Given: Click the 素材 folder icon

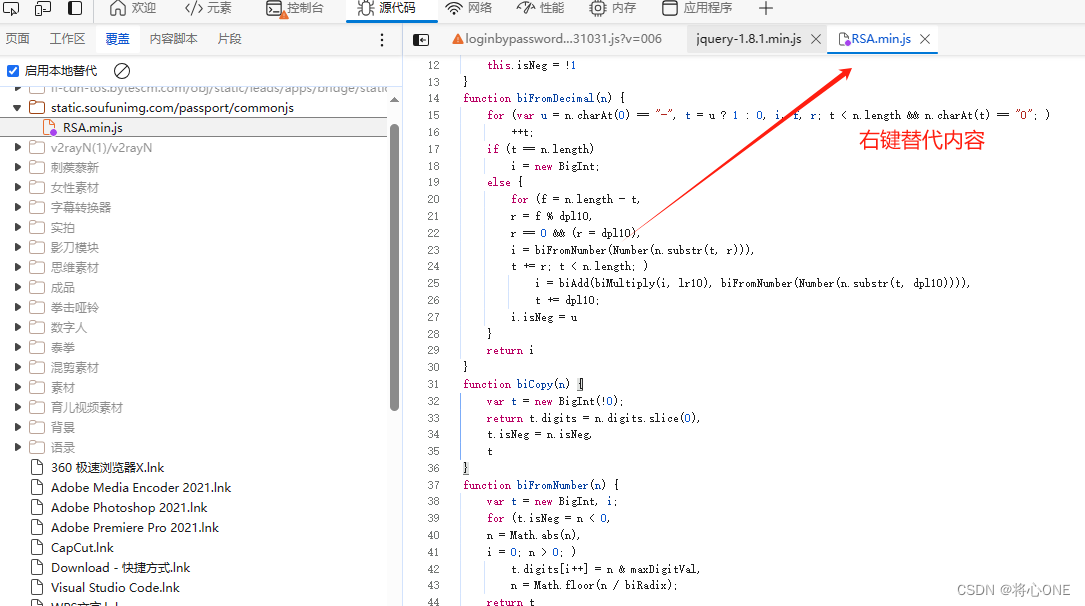Looking at the screenshot, I should pos(37,387).
